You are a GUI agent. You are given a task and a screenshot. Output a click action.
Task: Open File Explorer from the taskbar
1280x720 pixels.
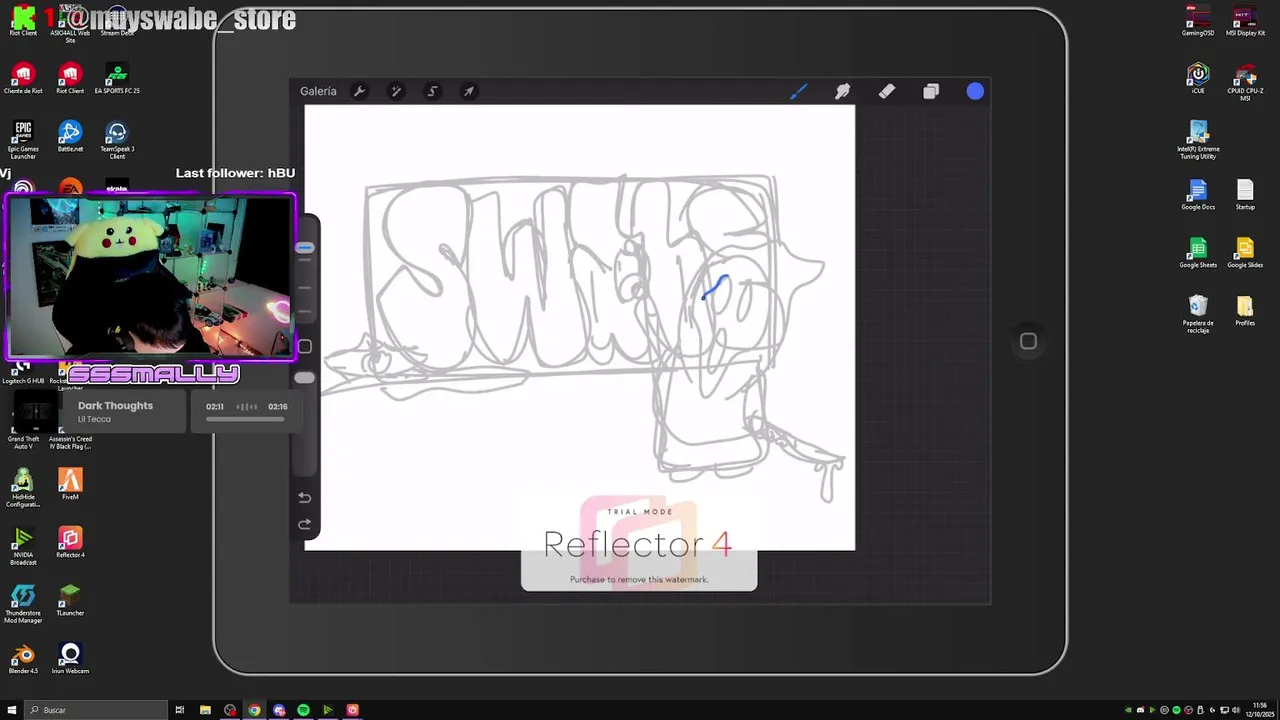click(205, 710)
